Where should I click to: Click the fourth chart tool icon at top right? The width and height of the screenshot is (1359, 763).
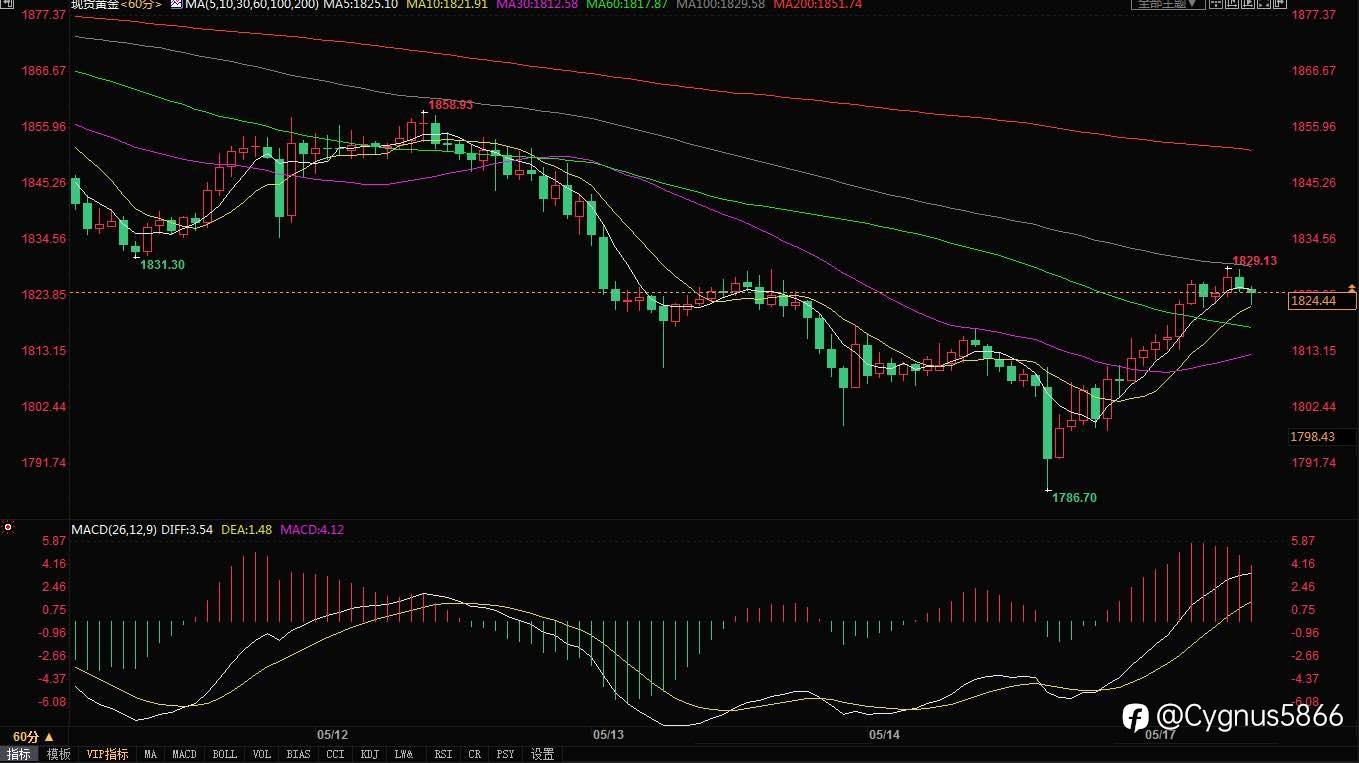pos(1264,4)
